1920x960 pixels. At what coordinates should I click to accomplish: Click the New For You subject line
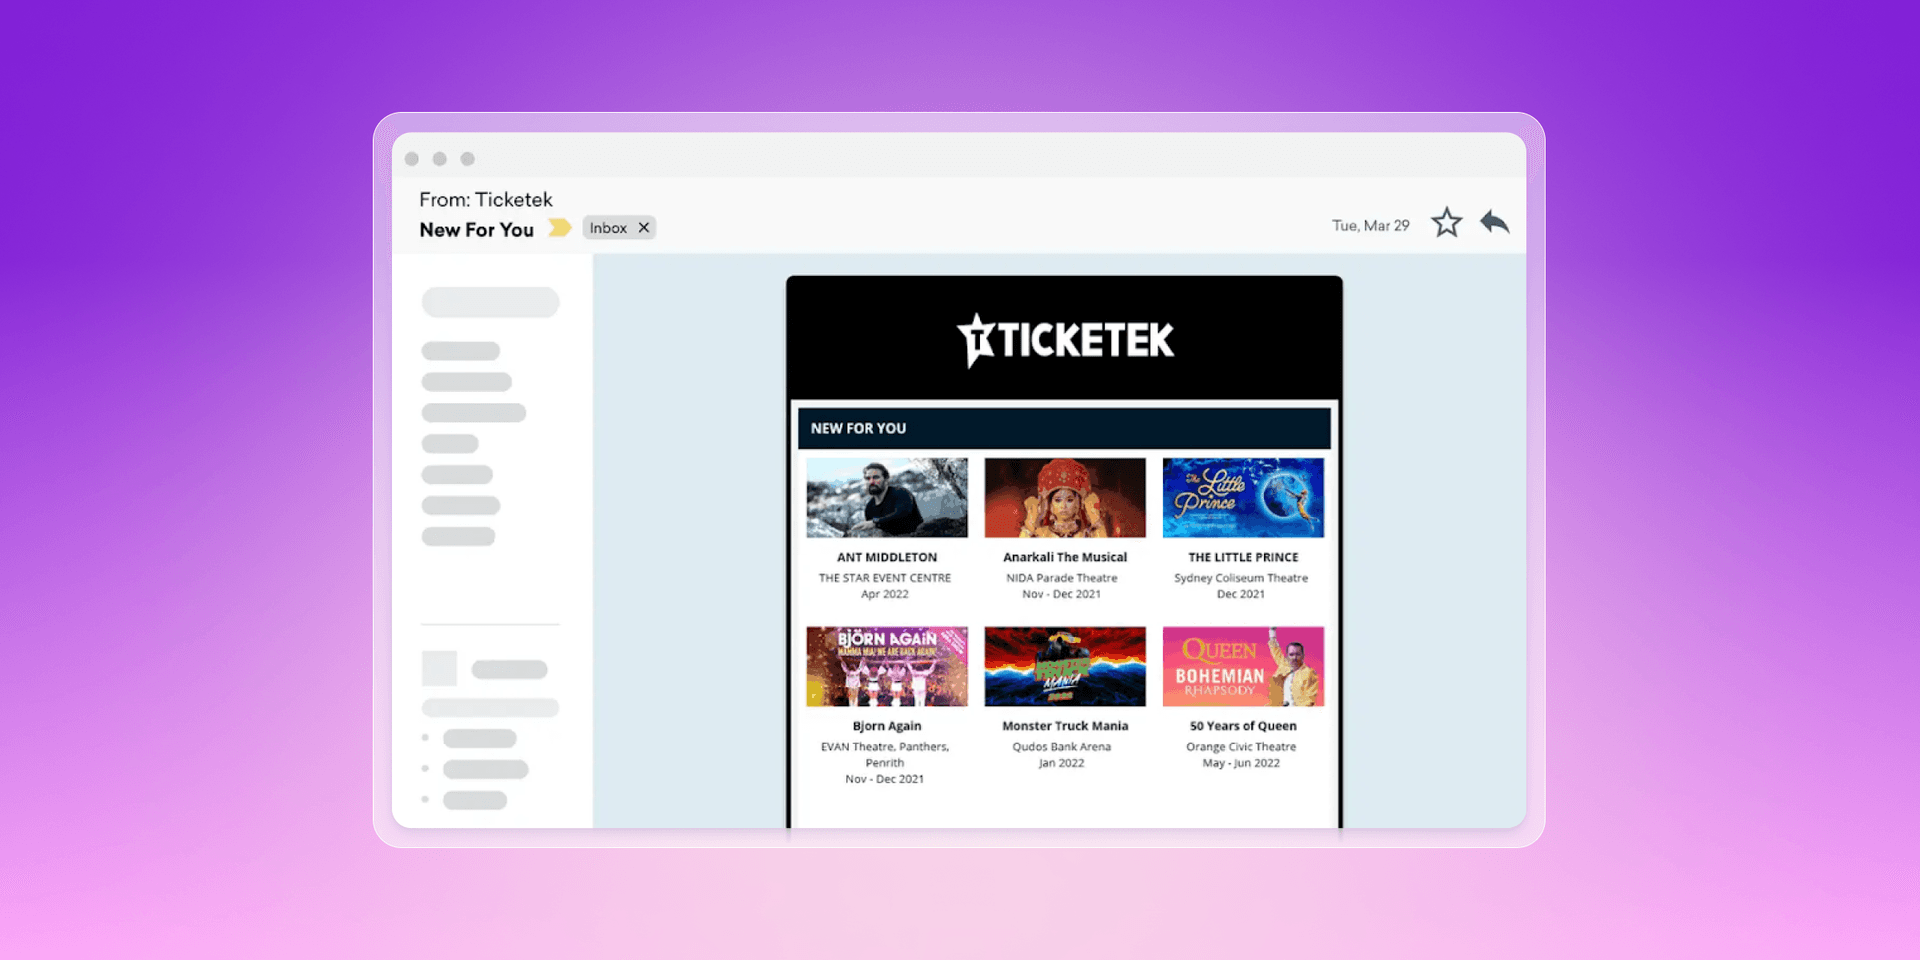477,229
